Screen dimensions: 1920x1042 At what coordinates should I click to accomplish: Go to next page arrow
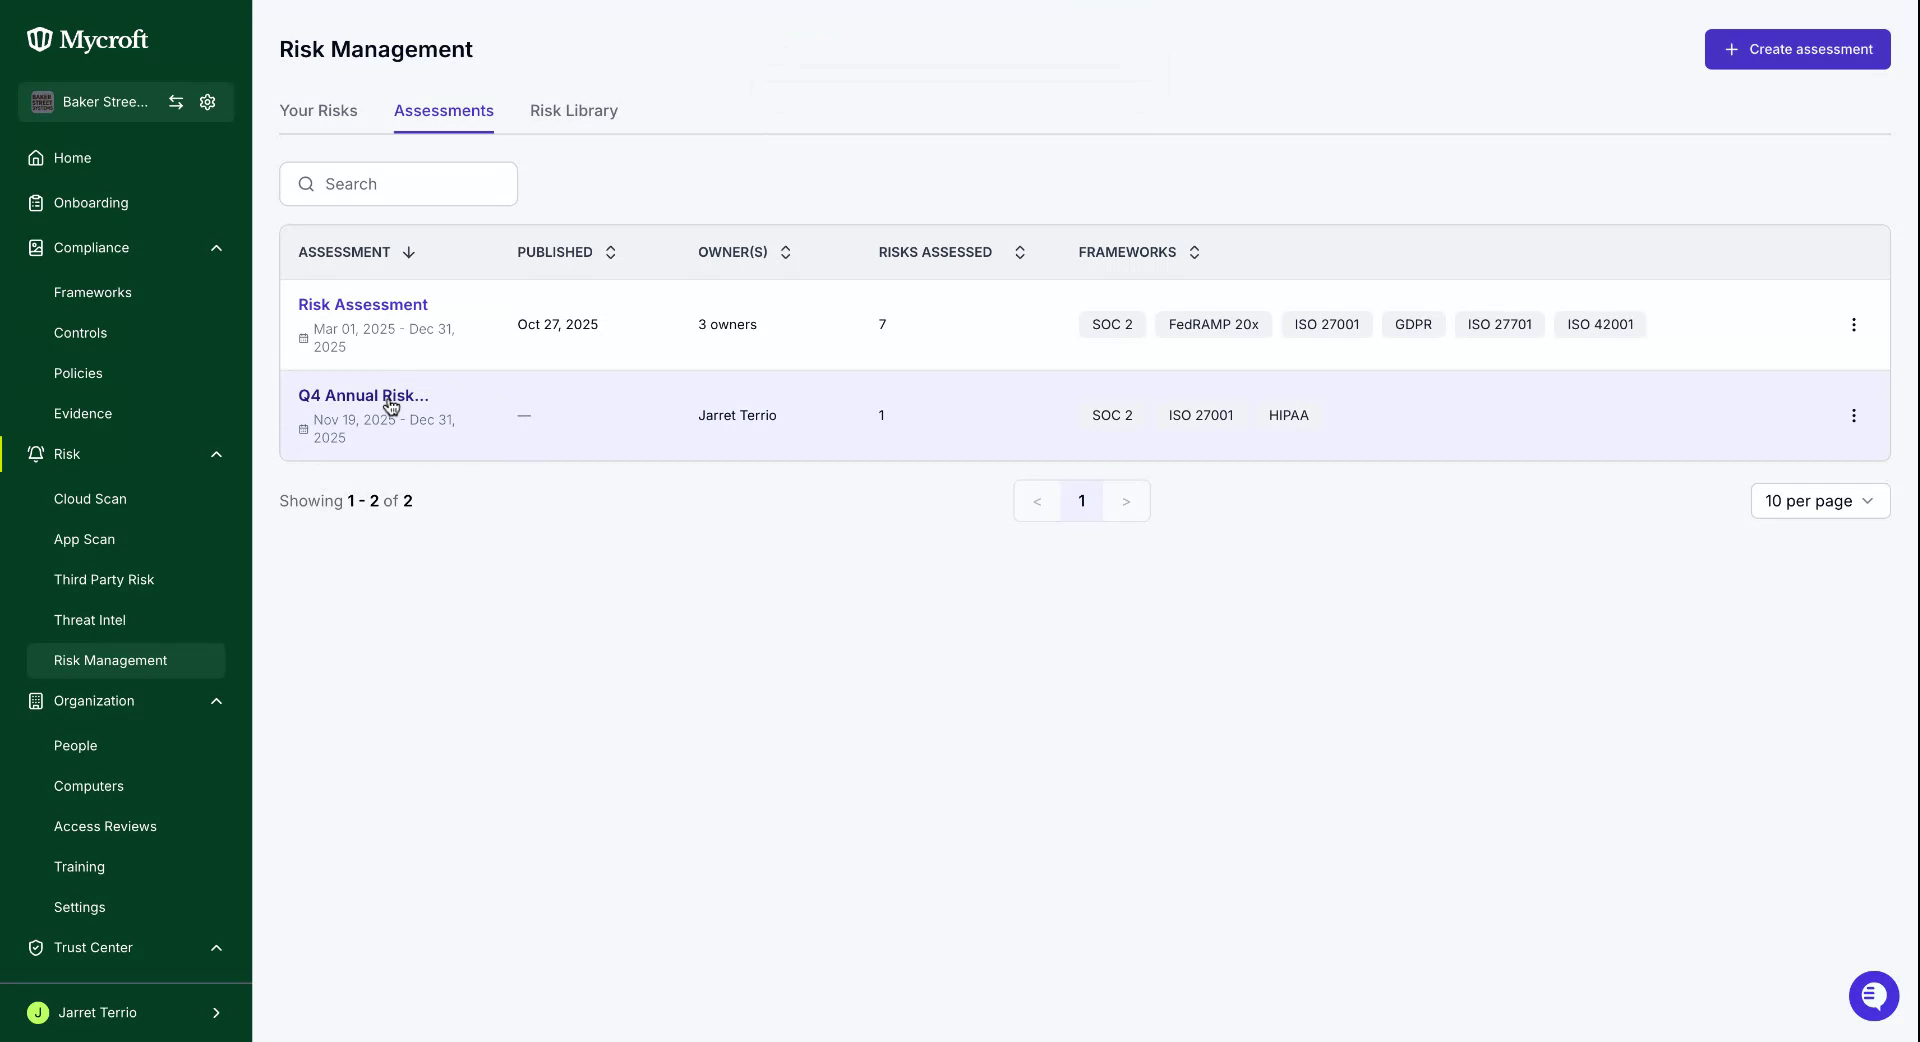tap(1126, 501)
